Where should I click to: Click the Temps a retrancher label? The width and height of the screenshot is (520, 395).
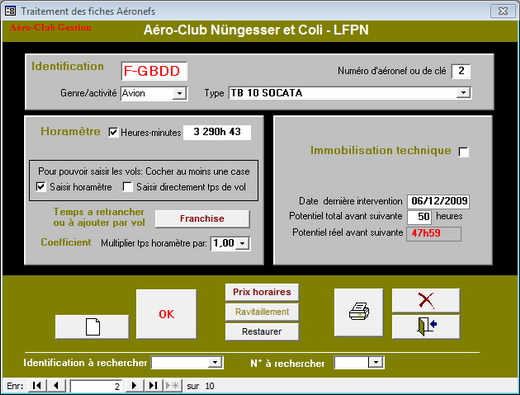point(99,217)
